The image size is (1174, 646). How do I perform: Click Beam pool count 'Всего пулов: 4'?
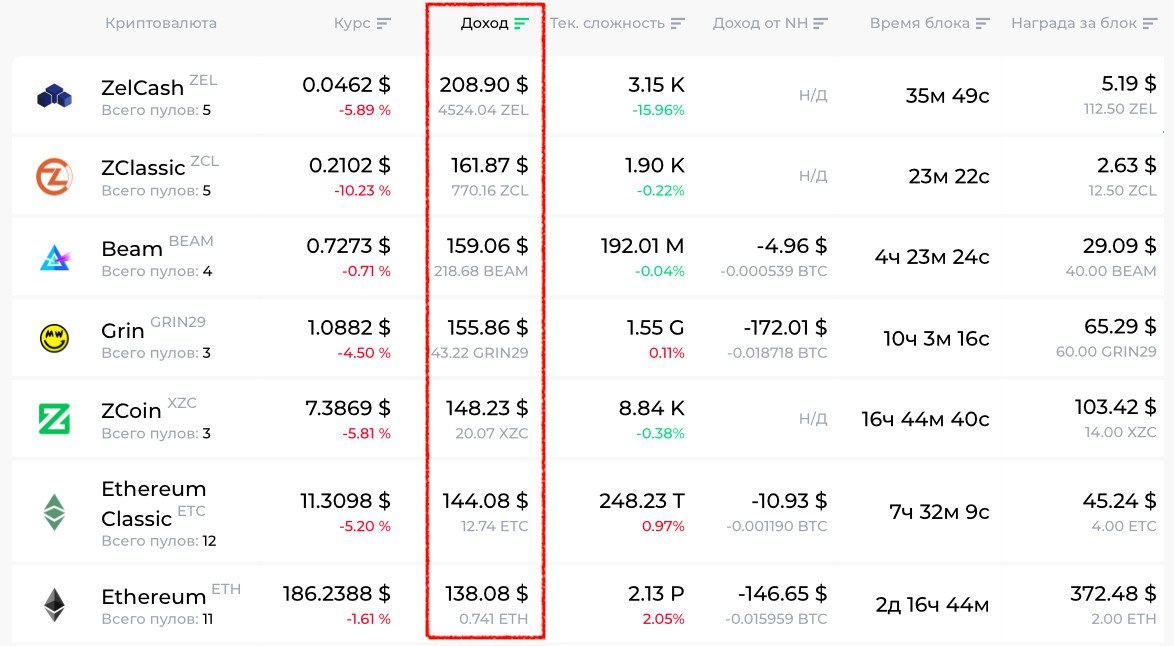point(156,271)
